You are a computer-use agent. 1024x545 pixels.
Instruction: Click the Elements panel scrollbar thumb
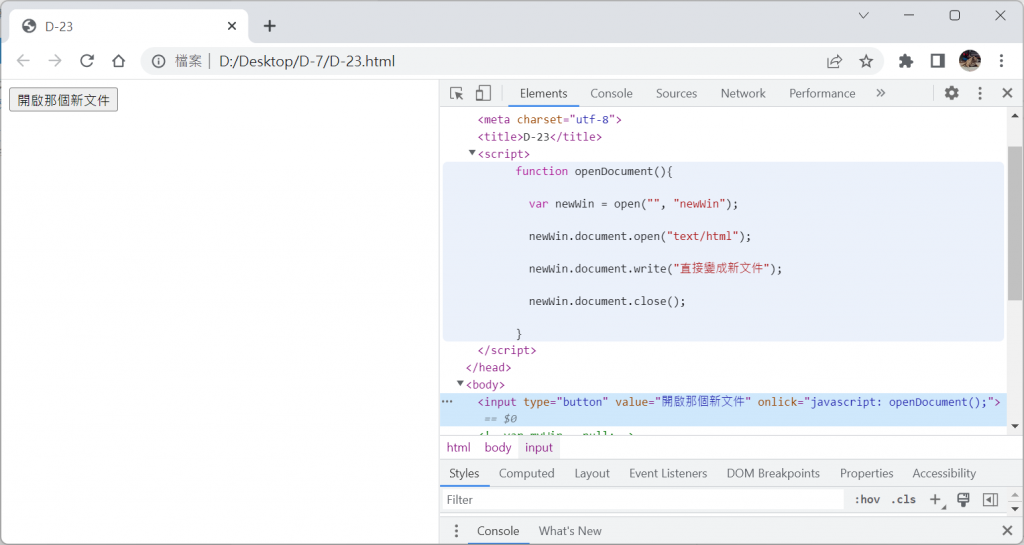point(1015,223)
